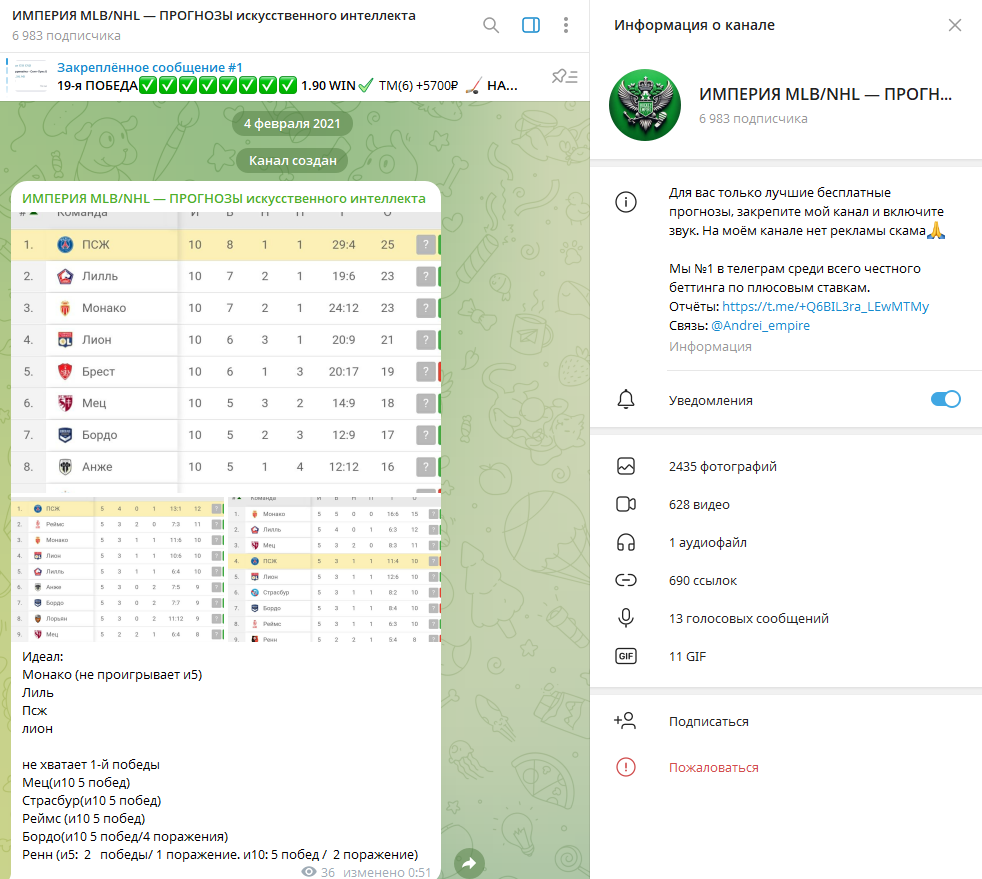This screenshot has width=982, height=879.
Task: Open the bottom-right small standings image
Action: tap(335, 569)
